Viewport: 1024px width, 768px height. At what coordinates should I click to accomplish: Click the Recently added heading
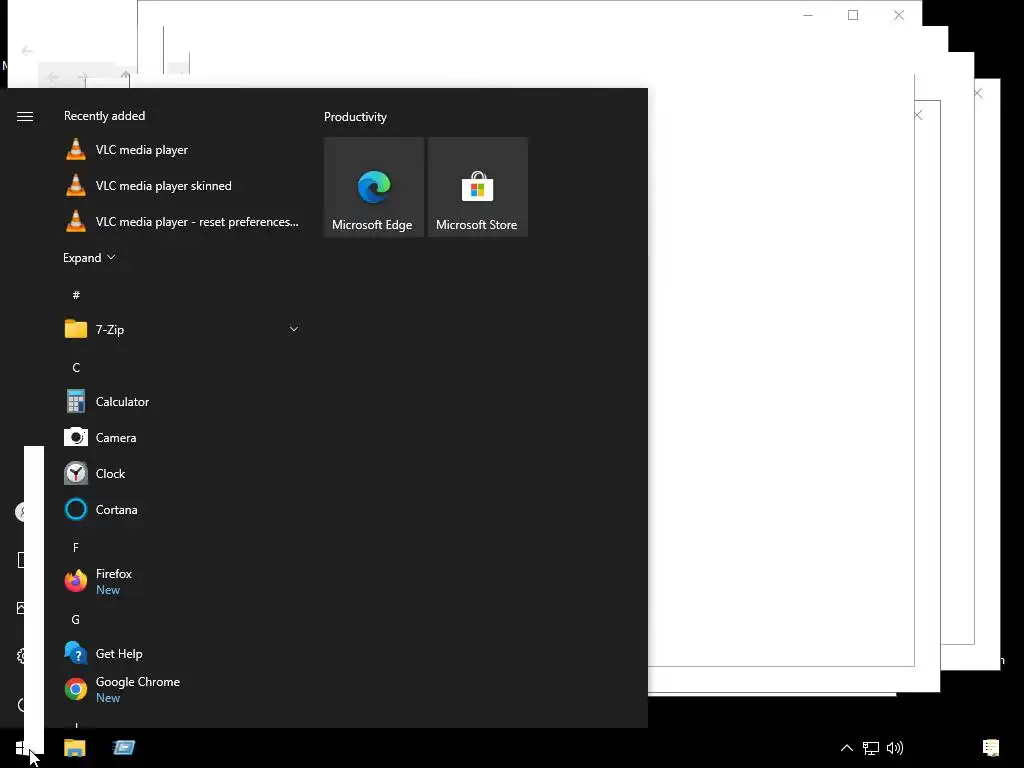(104, 116)
